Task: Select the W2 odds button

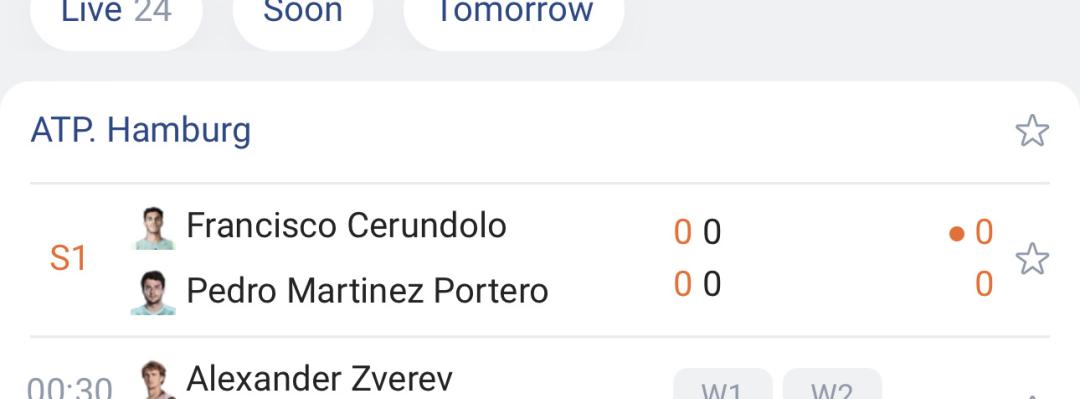Action: point(832,384)
